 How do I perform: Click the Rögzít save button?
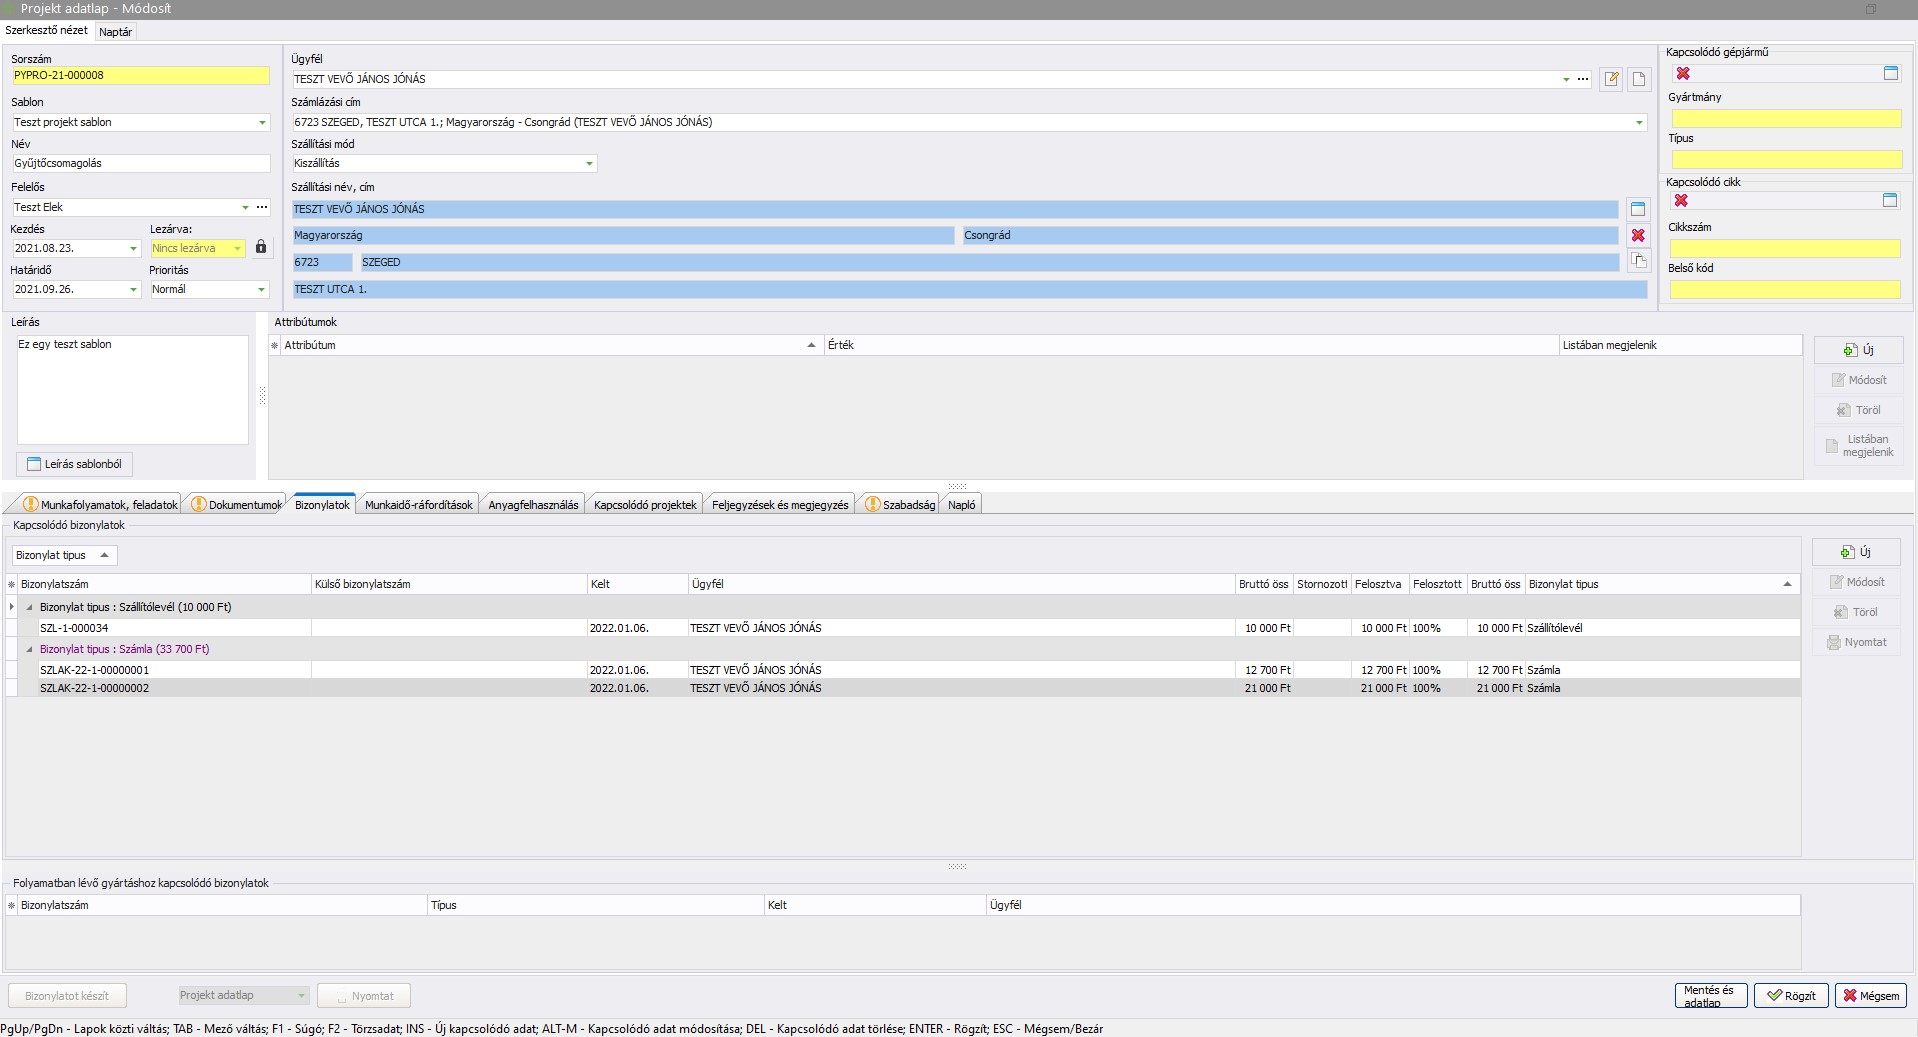(x=1791, y=996)
